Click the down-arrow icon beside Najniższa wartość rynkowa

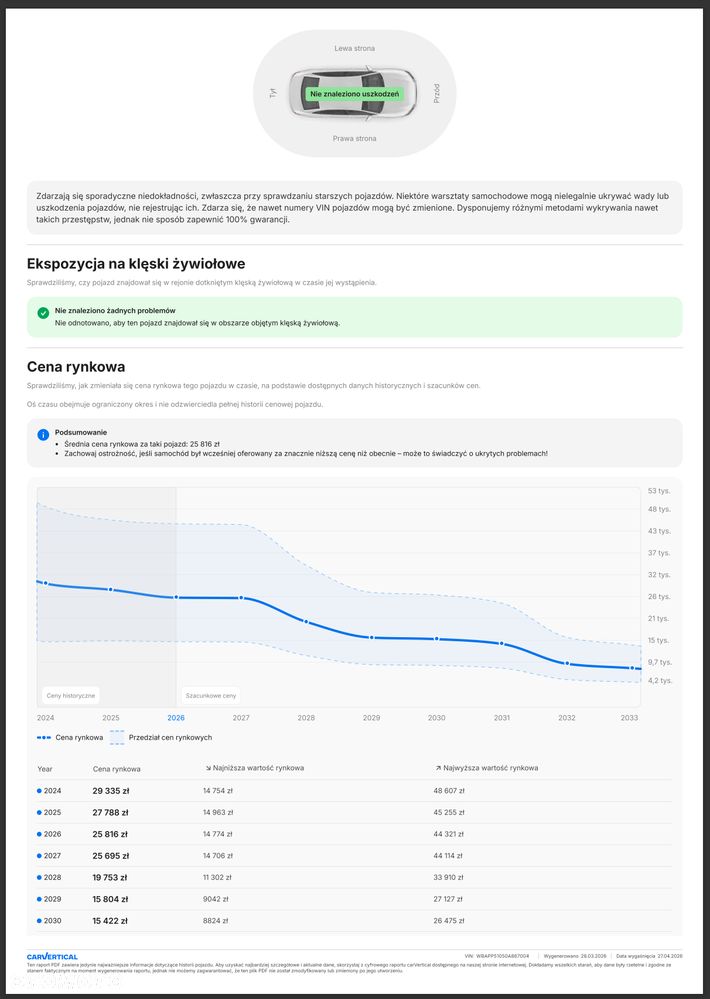[207, 768]
